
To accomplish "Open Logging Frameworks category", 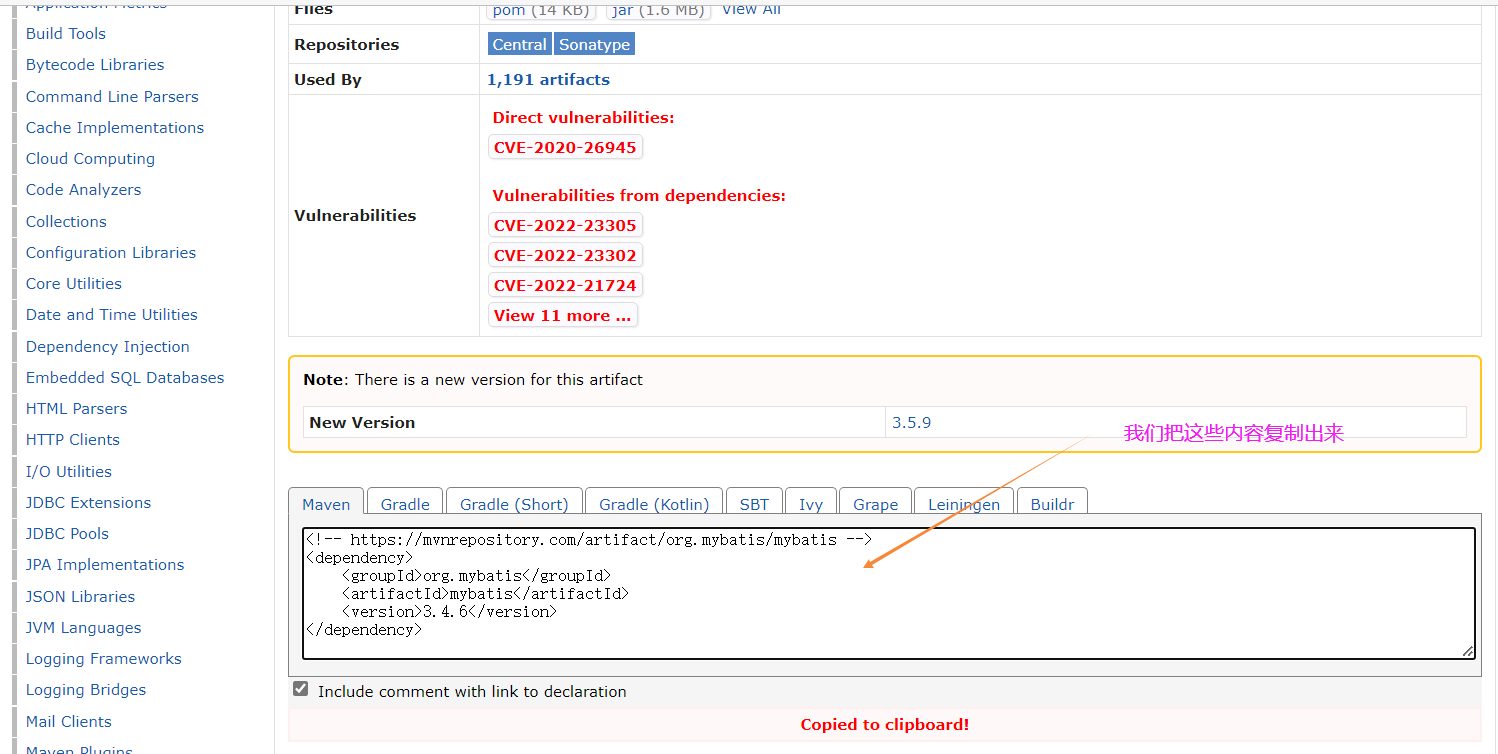I will [104, 658].
